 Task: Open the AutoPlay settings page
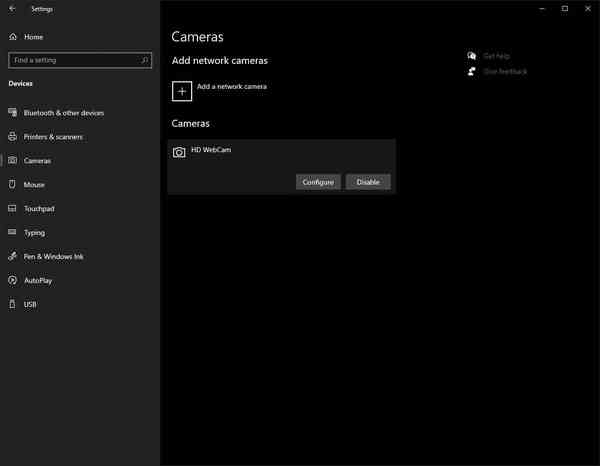[38, 281]
